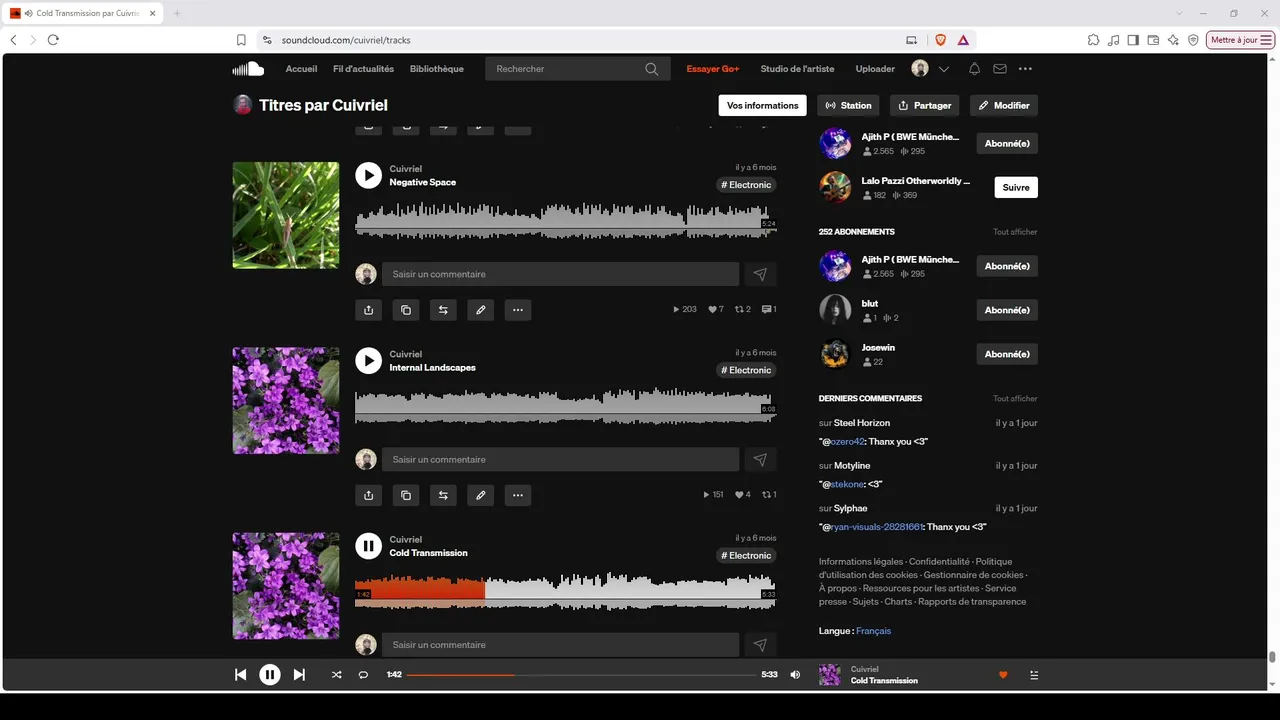The width and height of the screenshot is (1280, 720).
Task: Follow Lalo Pazzi Otherworldly with Suivre
Action: pos(1016,187)
